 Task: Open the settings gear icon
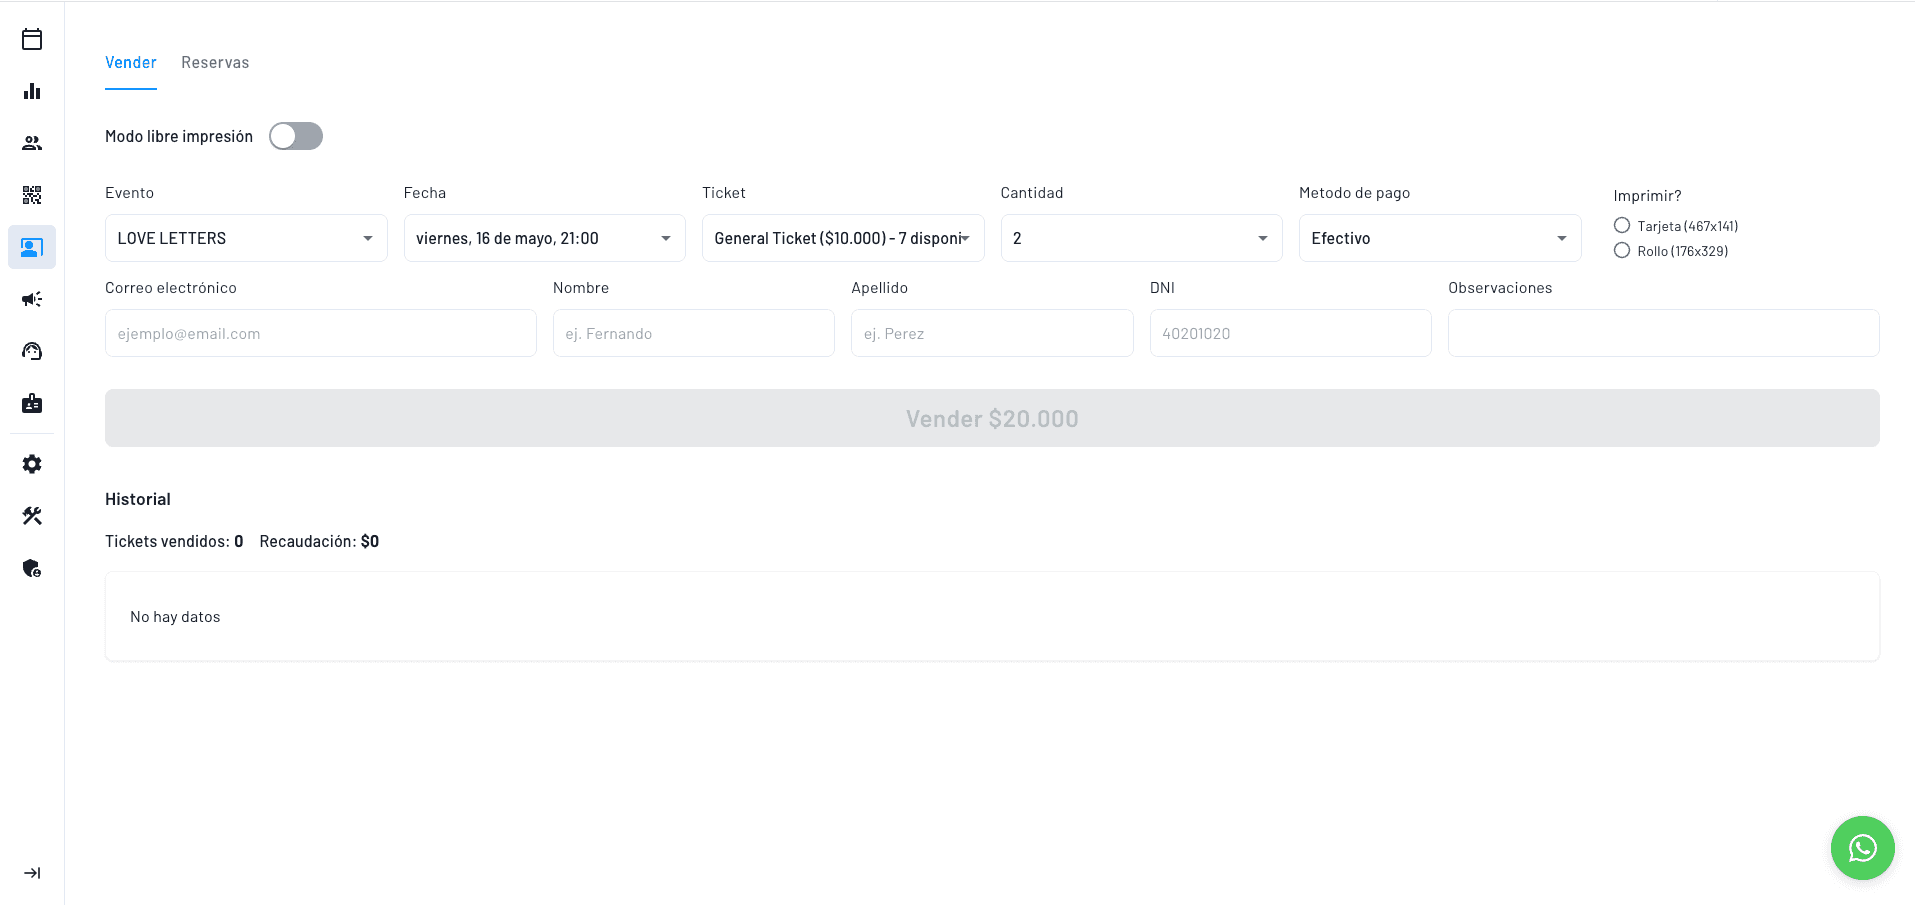coord(32,464)
